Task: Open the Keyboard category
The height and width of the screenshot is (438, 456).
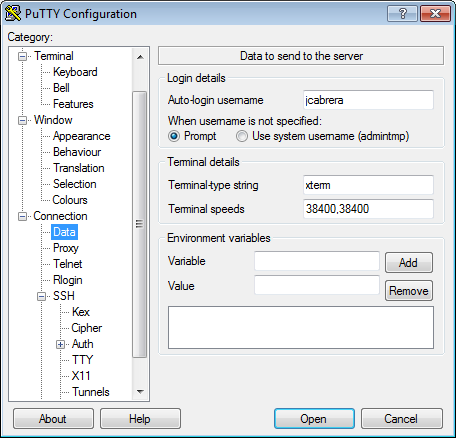Action: 75,72
